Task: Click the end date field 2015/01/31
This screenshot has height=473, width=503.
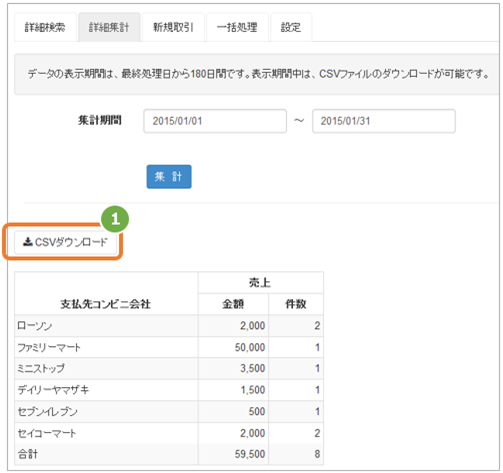Action: (384, 121)
